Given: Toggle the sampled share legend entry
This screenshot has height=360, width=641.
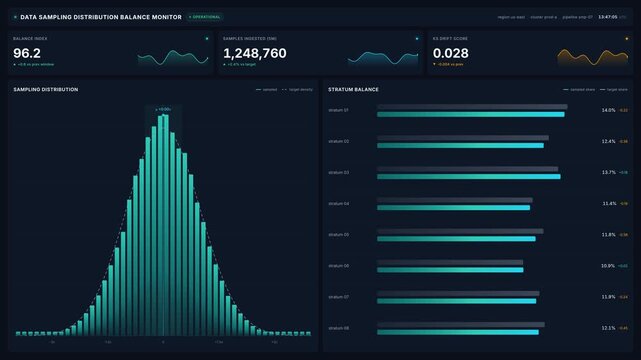Looking at the screenshot, I should coord(579,89).
